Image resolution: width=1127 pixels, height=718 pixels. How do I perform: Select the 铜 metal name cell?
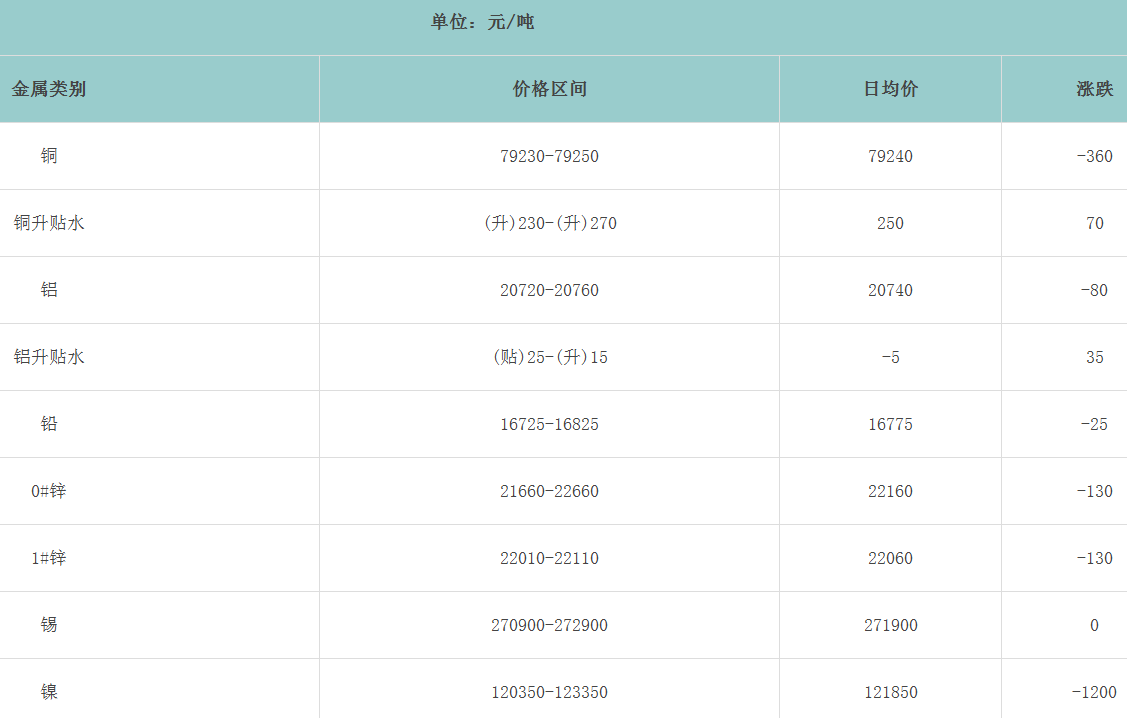click(x=49, y=156)
